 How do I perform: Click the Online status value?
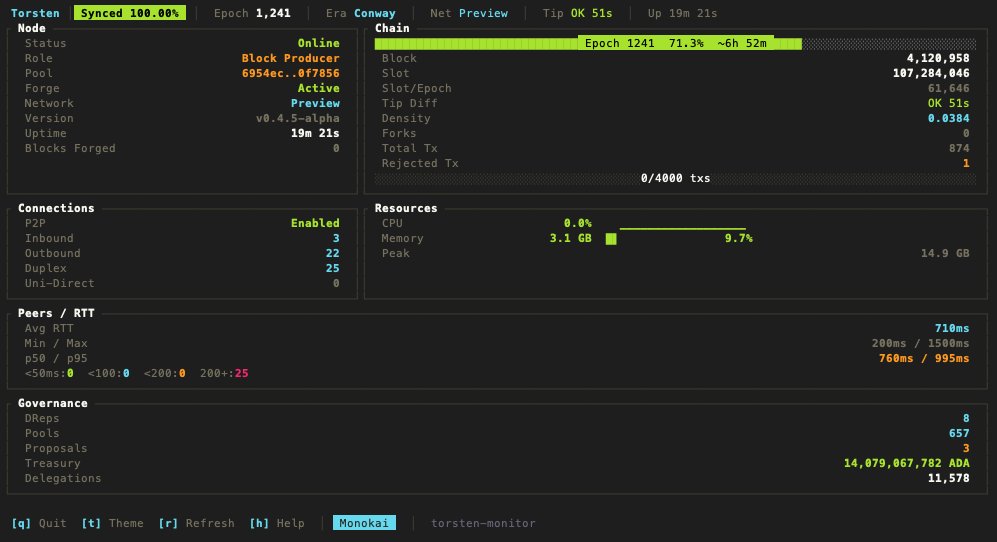coord(319,43)
